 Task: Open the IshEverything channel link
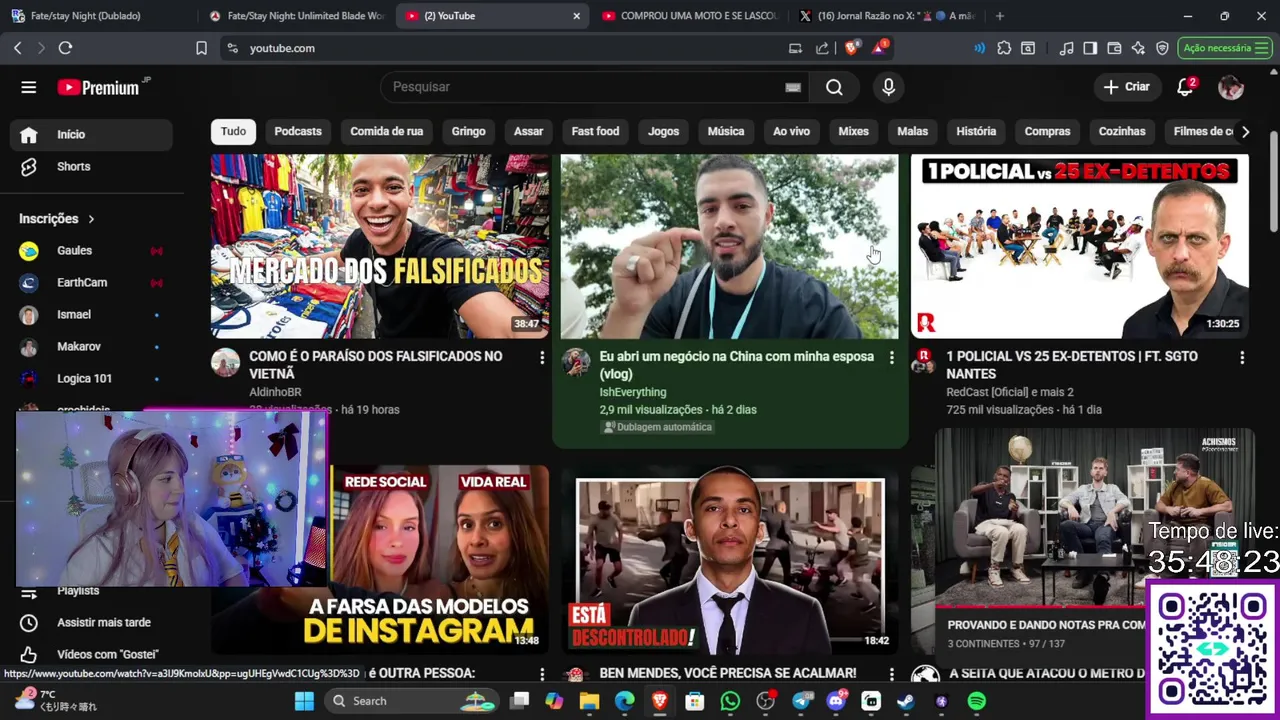[x=632, y=392]
